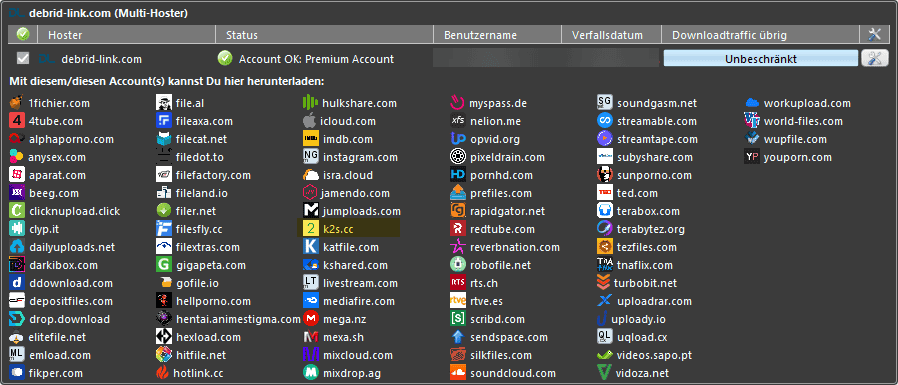Click the imdb.com icon
The width and height of the screenshot is (898, 385).
click(x=310, y=139)
